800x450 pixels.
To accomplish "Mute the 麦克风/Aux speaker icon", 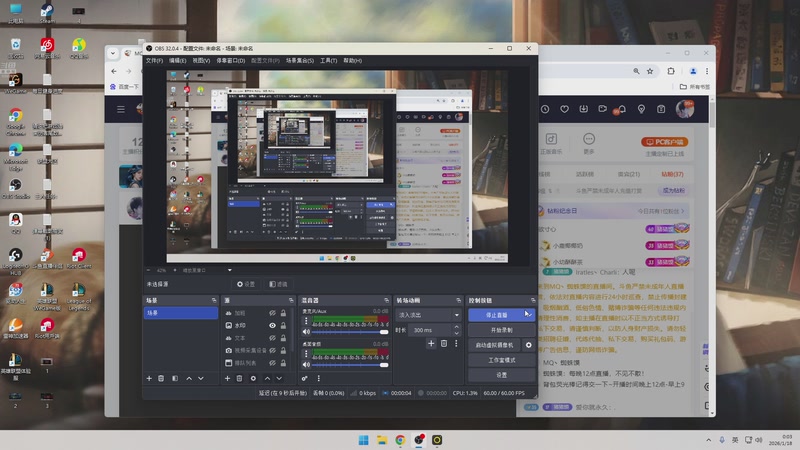I will click(306, 332).
